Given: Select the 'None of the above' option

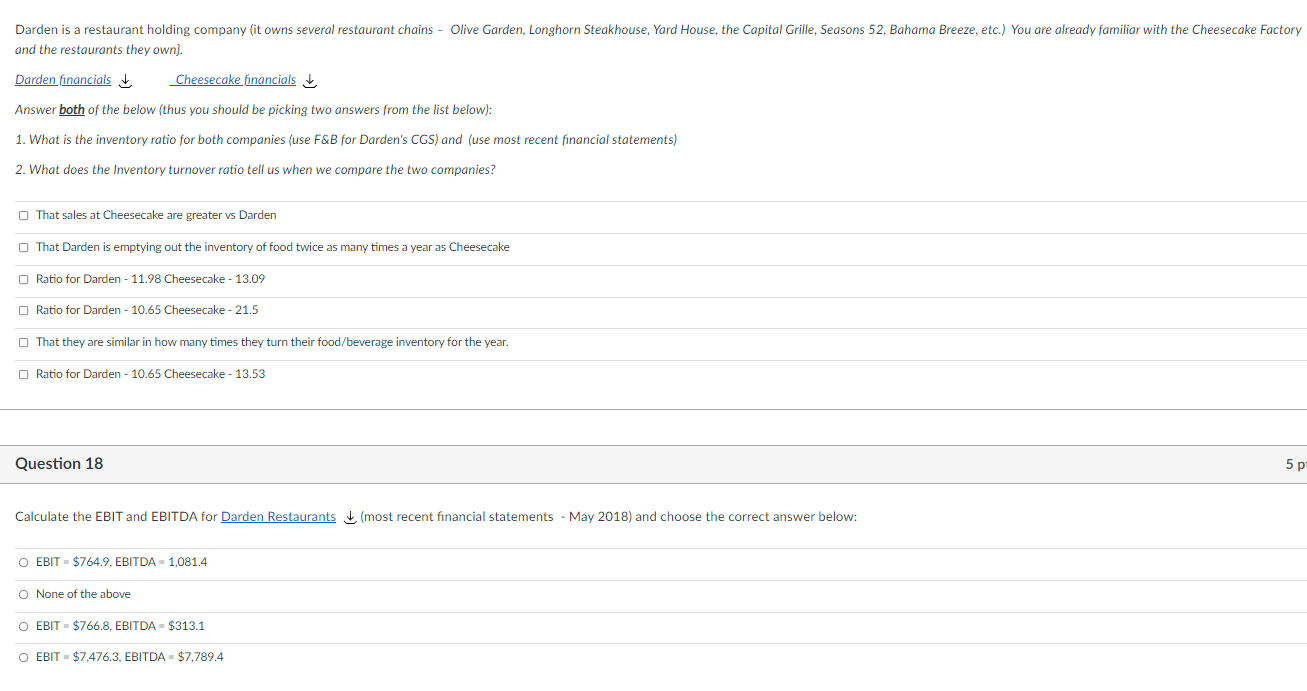Looking at the screenshot, I should point(22,594).
